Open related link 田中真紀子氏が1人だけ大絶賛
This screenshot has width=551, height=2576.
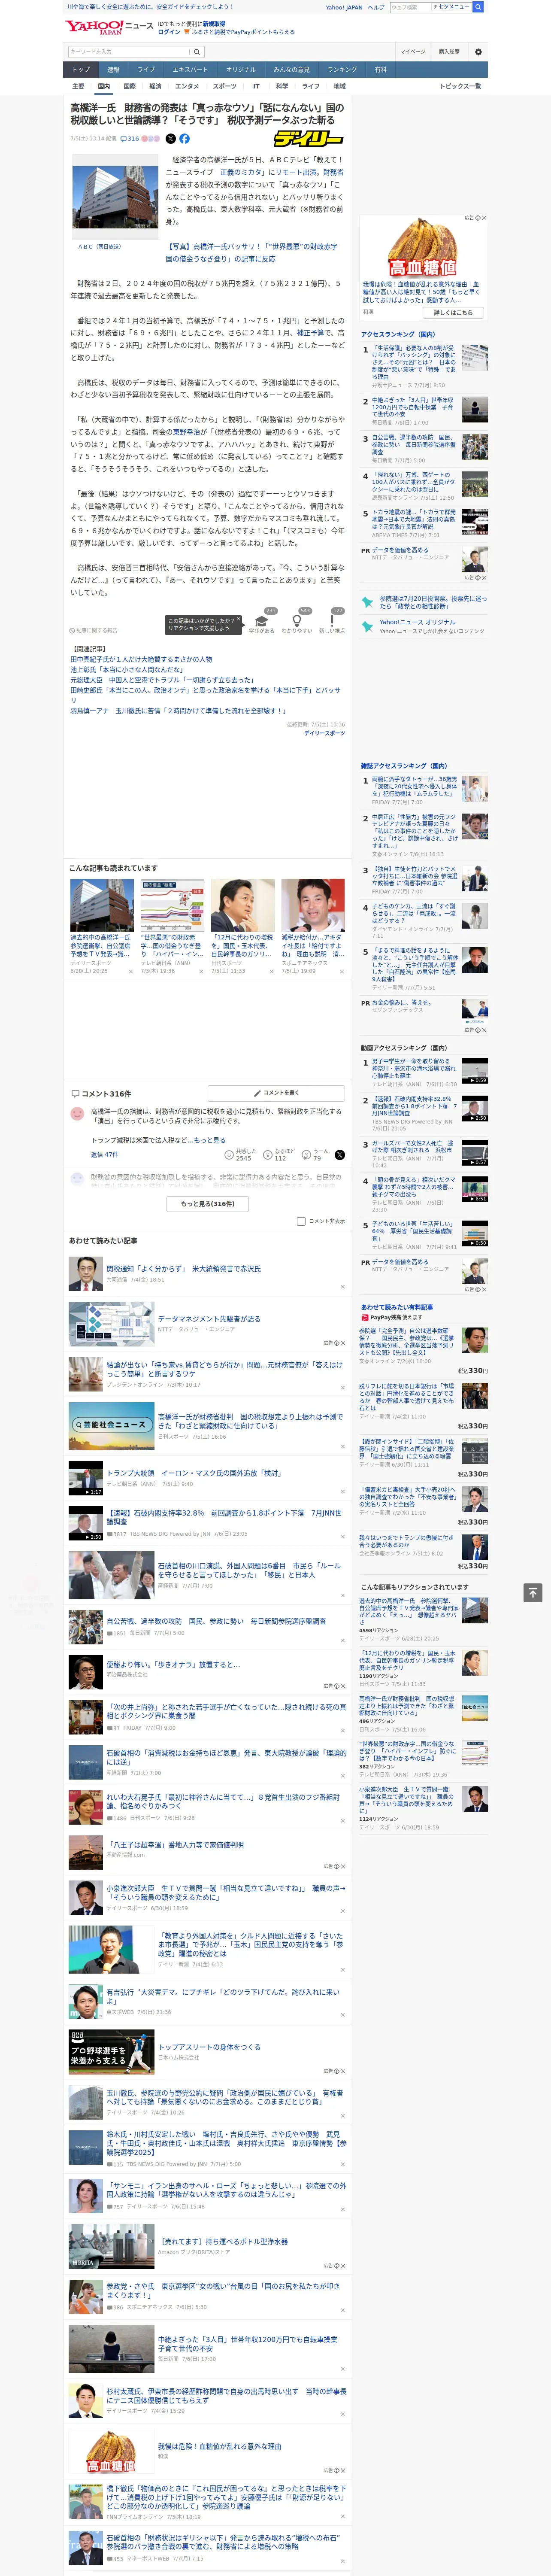coord(141,660)
